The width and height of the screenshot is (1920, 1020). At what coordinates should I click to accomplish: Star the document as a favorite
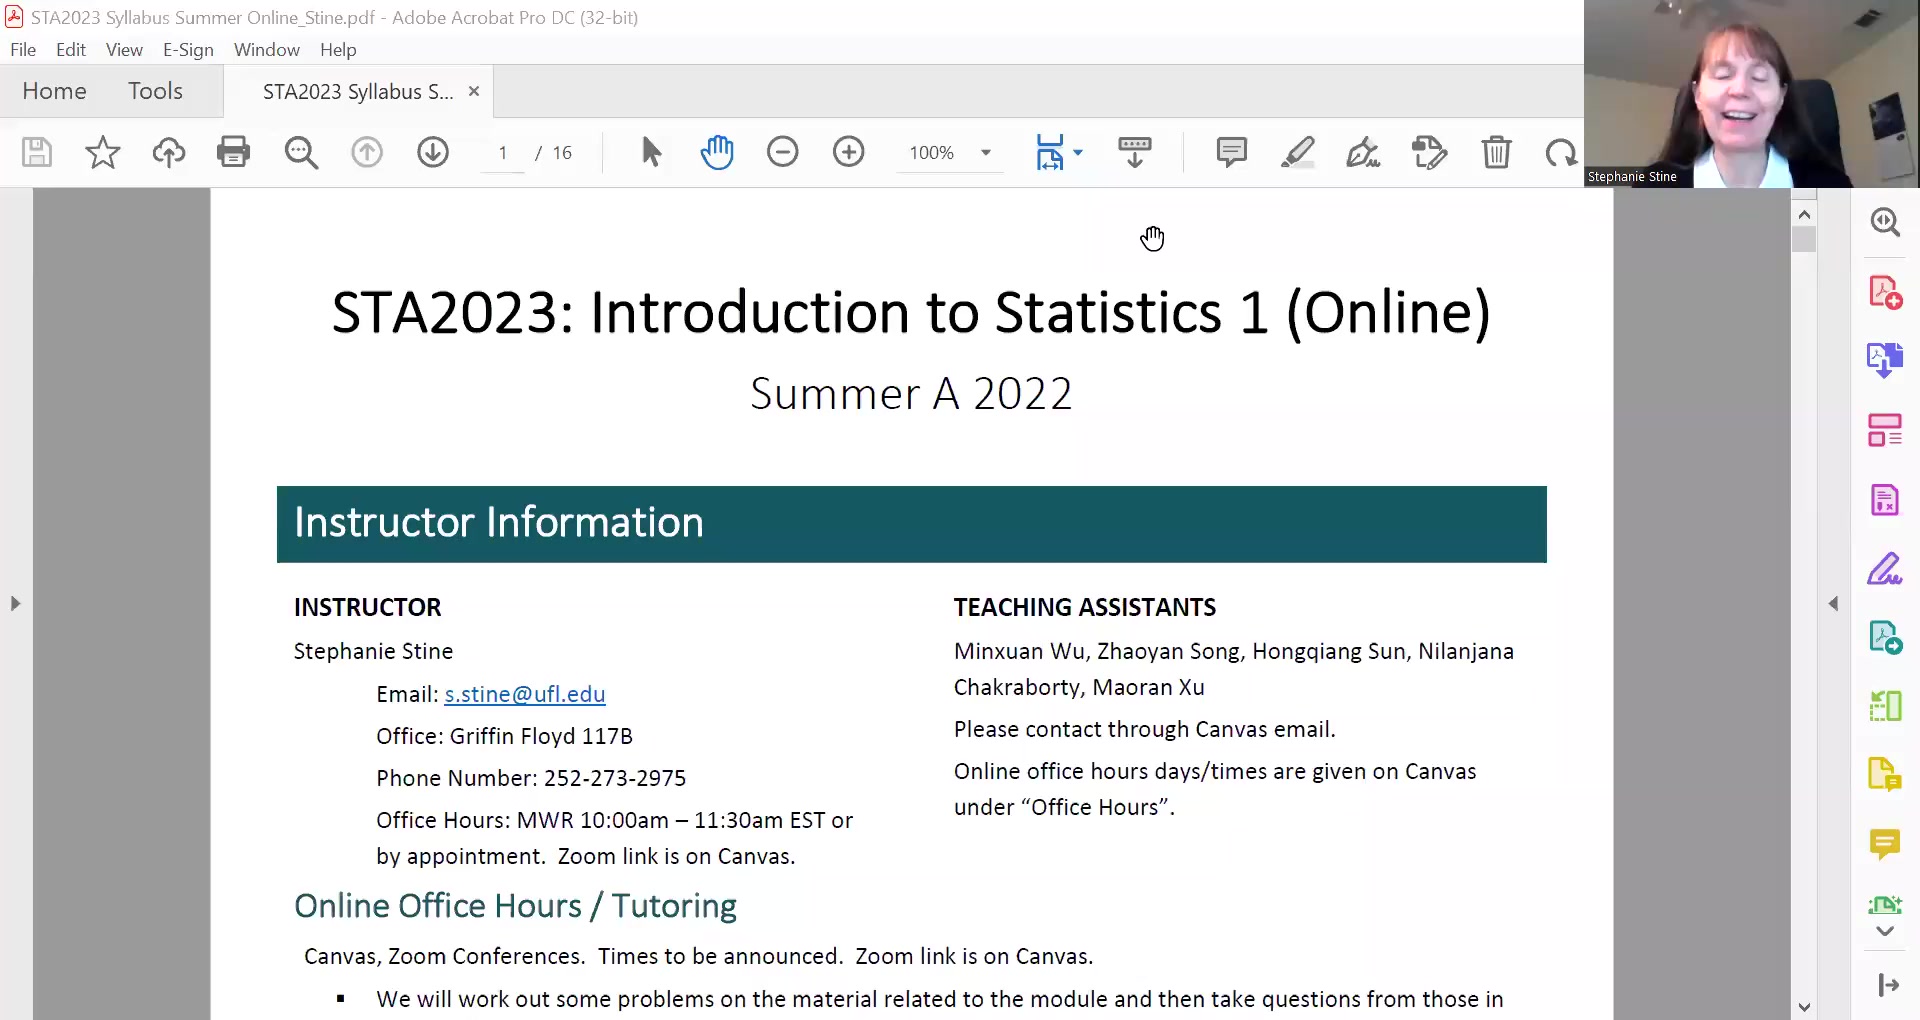102,152
